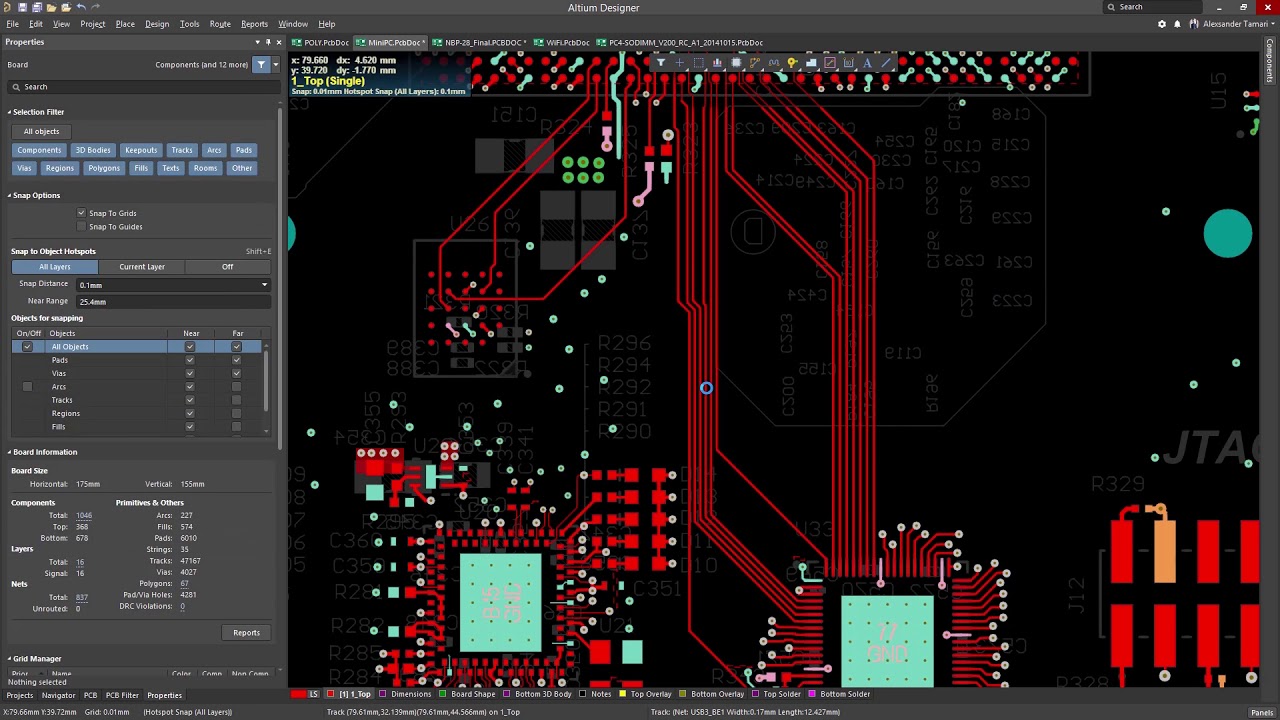Open the Place menu
This screenshot has width=1280, height=720.
pos(125,24)
